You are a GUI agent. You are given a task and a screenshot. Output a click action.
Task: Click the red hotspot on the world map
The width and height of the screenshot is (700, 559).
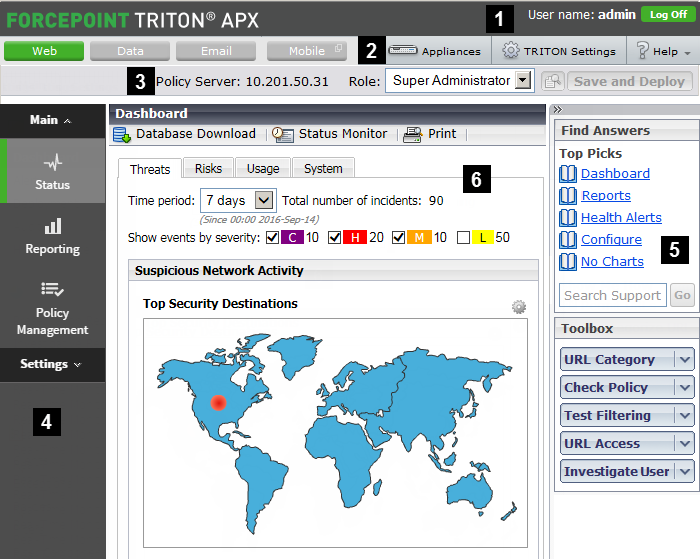(218, 403)
